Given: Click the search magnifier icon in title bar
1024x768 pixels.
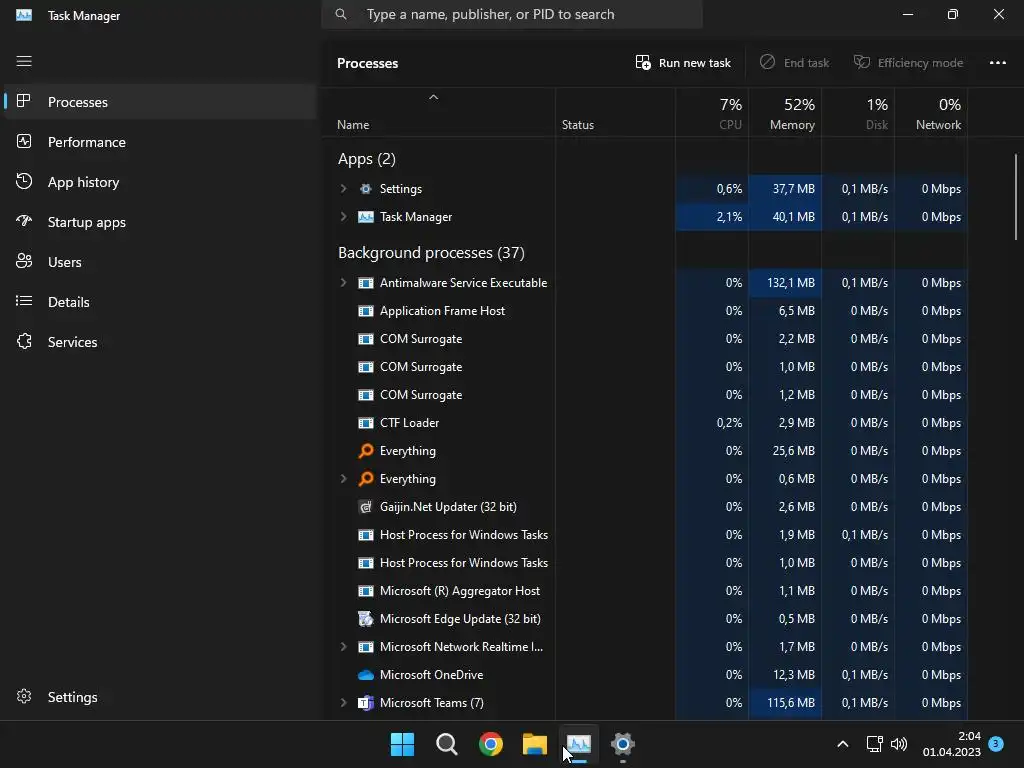Looking at the screenshot, I should (341, 14).
